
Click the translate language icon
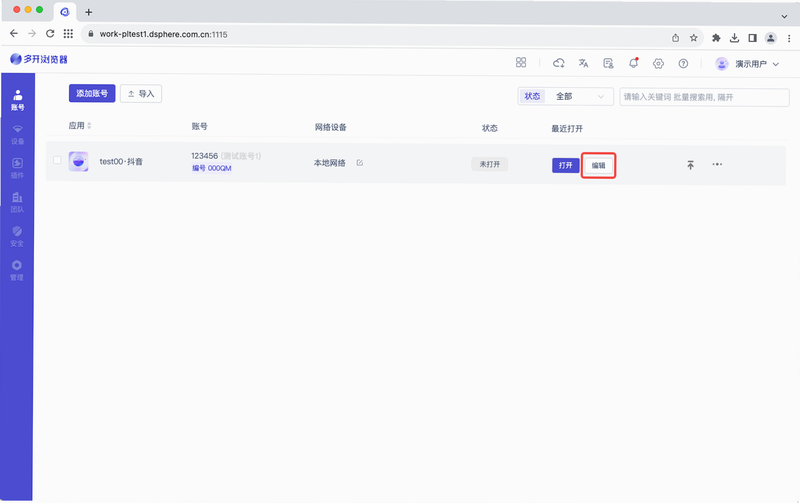(x=583, y=63)
